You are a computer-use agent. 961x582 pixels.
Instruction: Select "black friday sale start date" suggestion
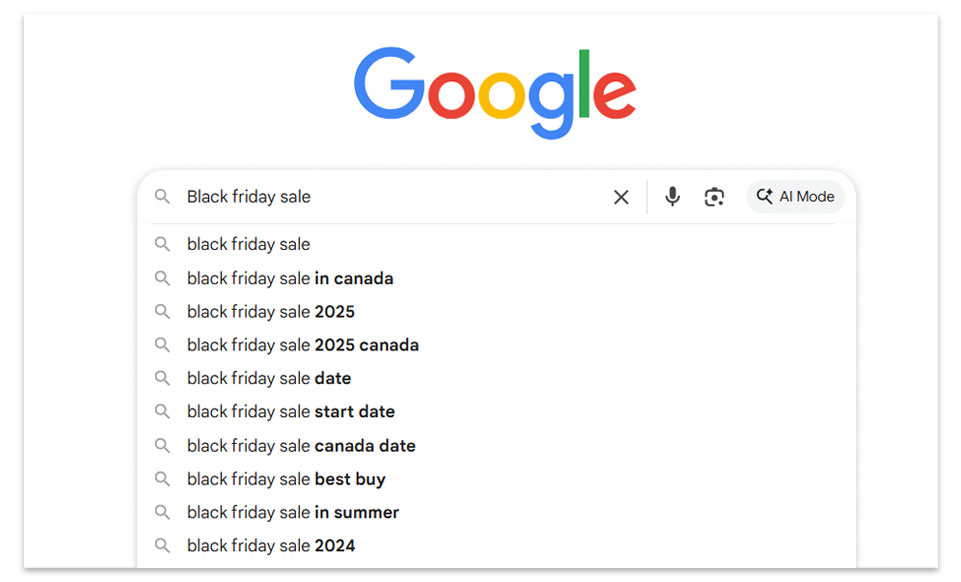pyautogui.click(x=291, y=411)
